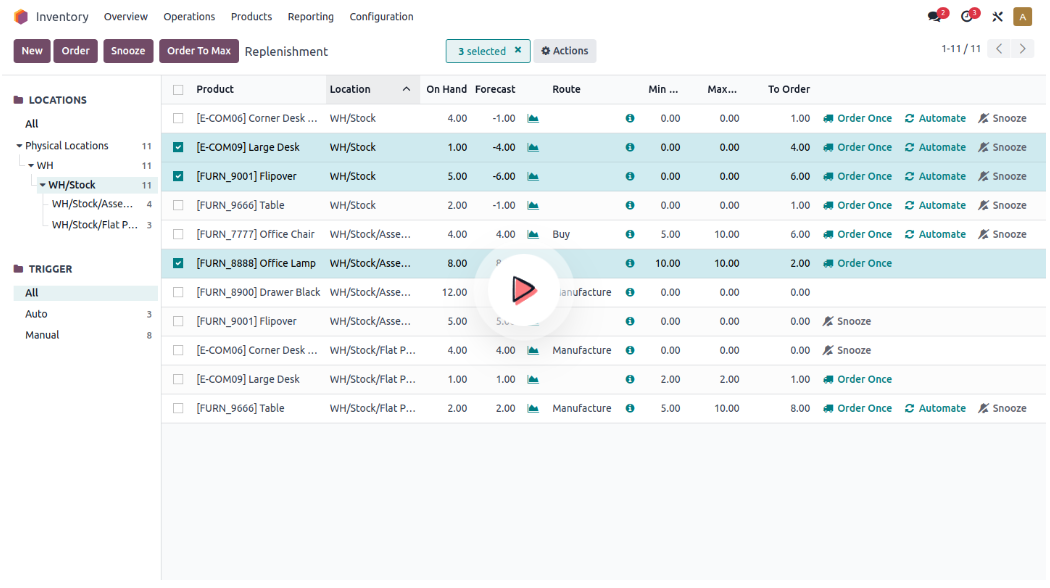Sort by the To Order column header

(x=789, y=89)
